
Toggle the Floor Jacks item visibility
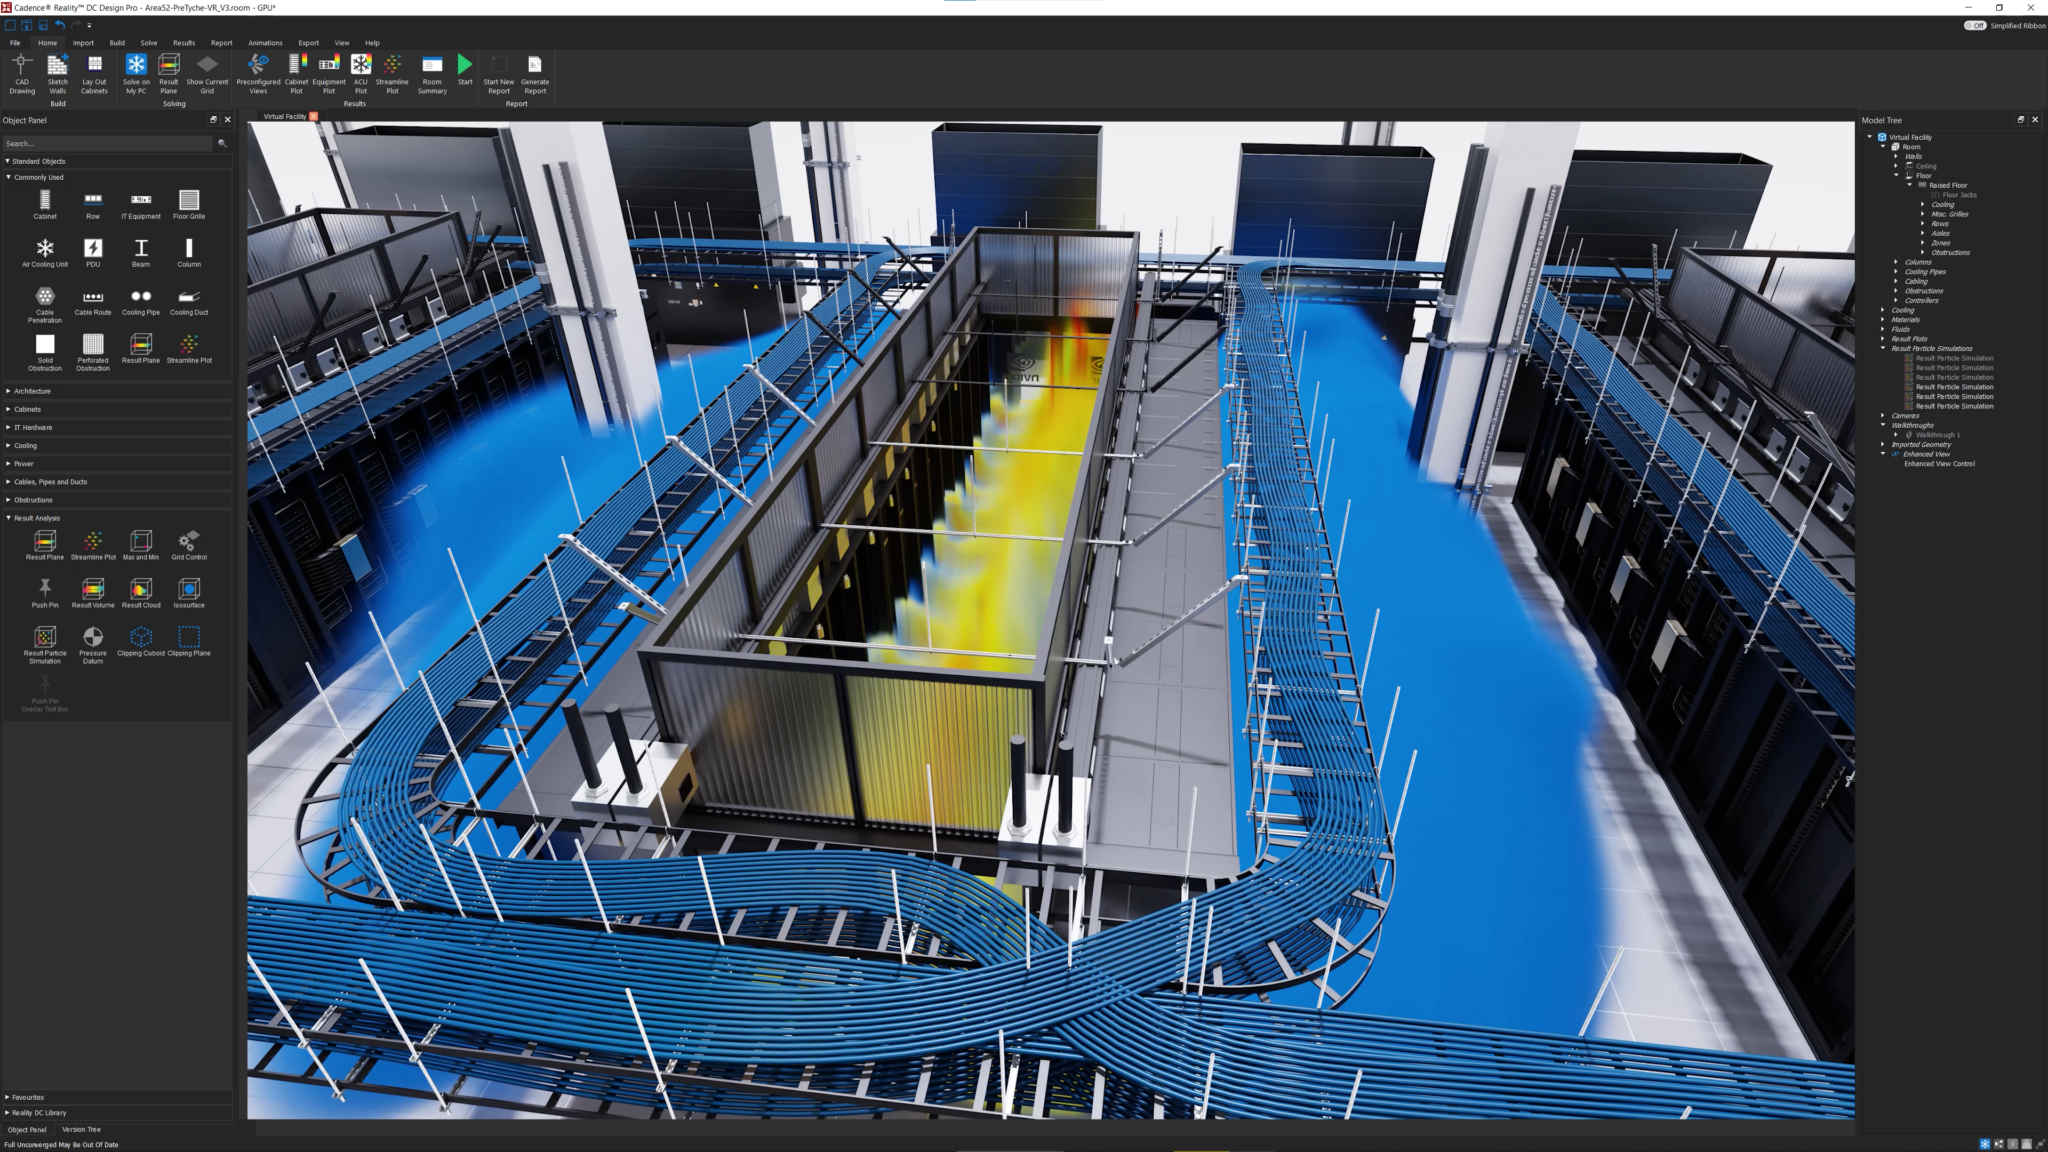click(x=1959, y=195)
